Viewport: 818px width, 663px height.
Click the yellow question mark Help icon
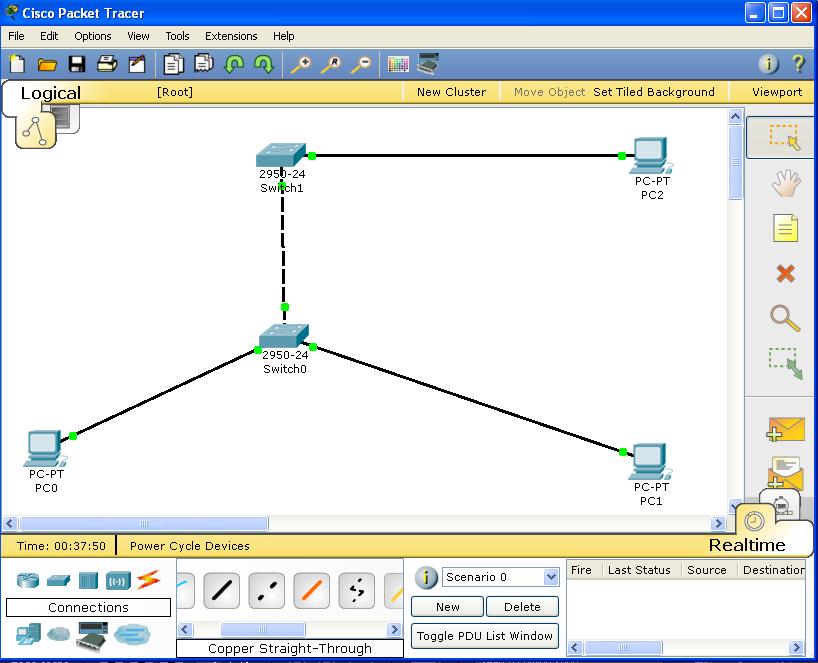coord(798,64)
